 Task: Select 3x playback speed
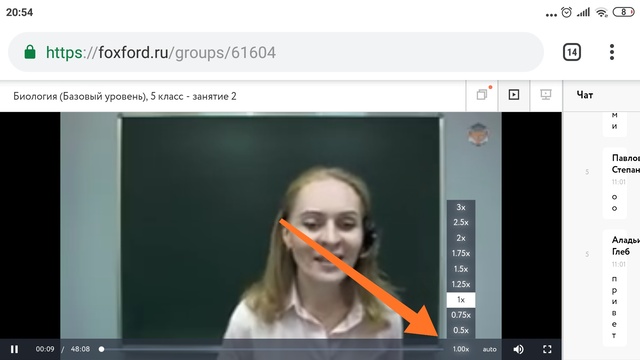pos(461,207)
